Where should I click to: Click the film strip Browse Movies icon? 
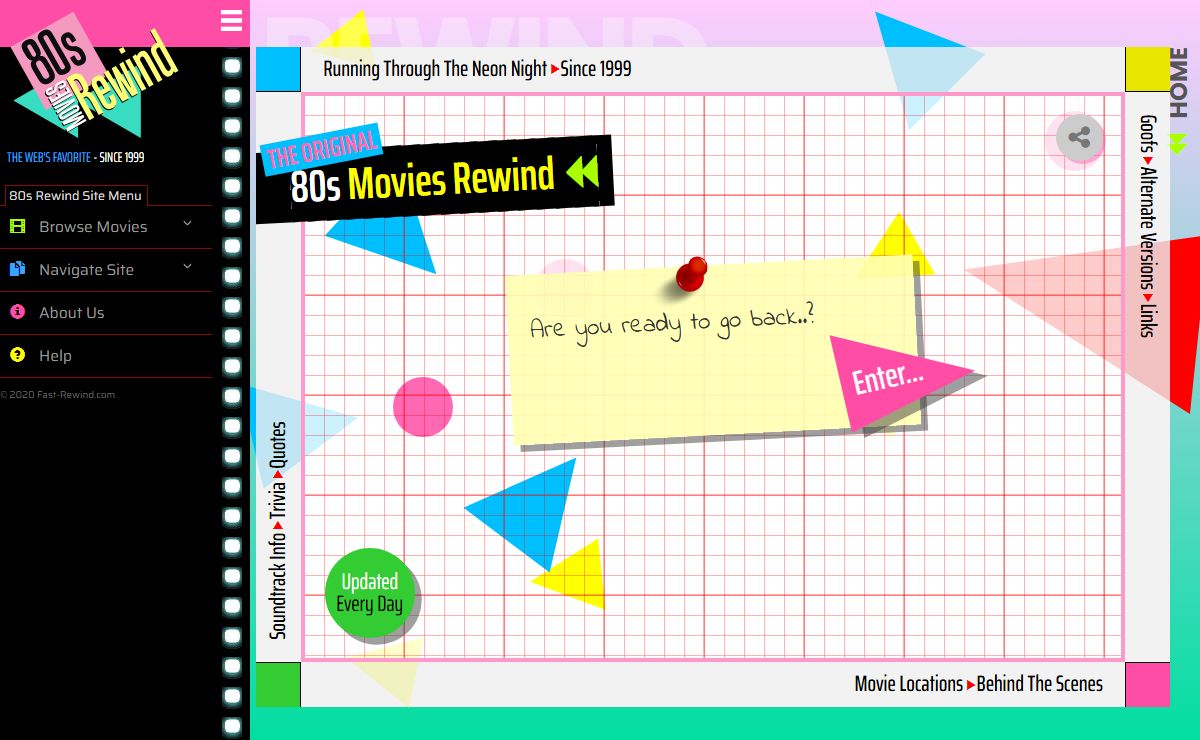click(17, 227)
